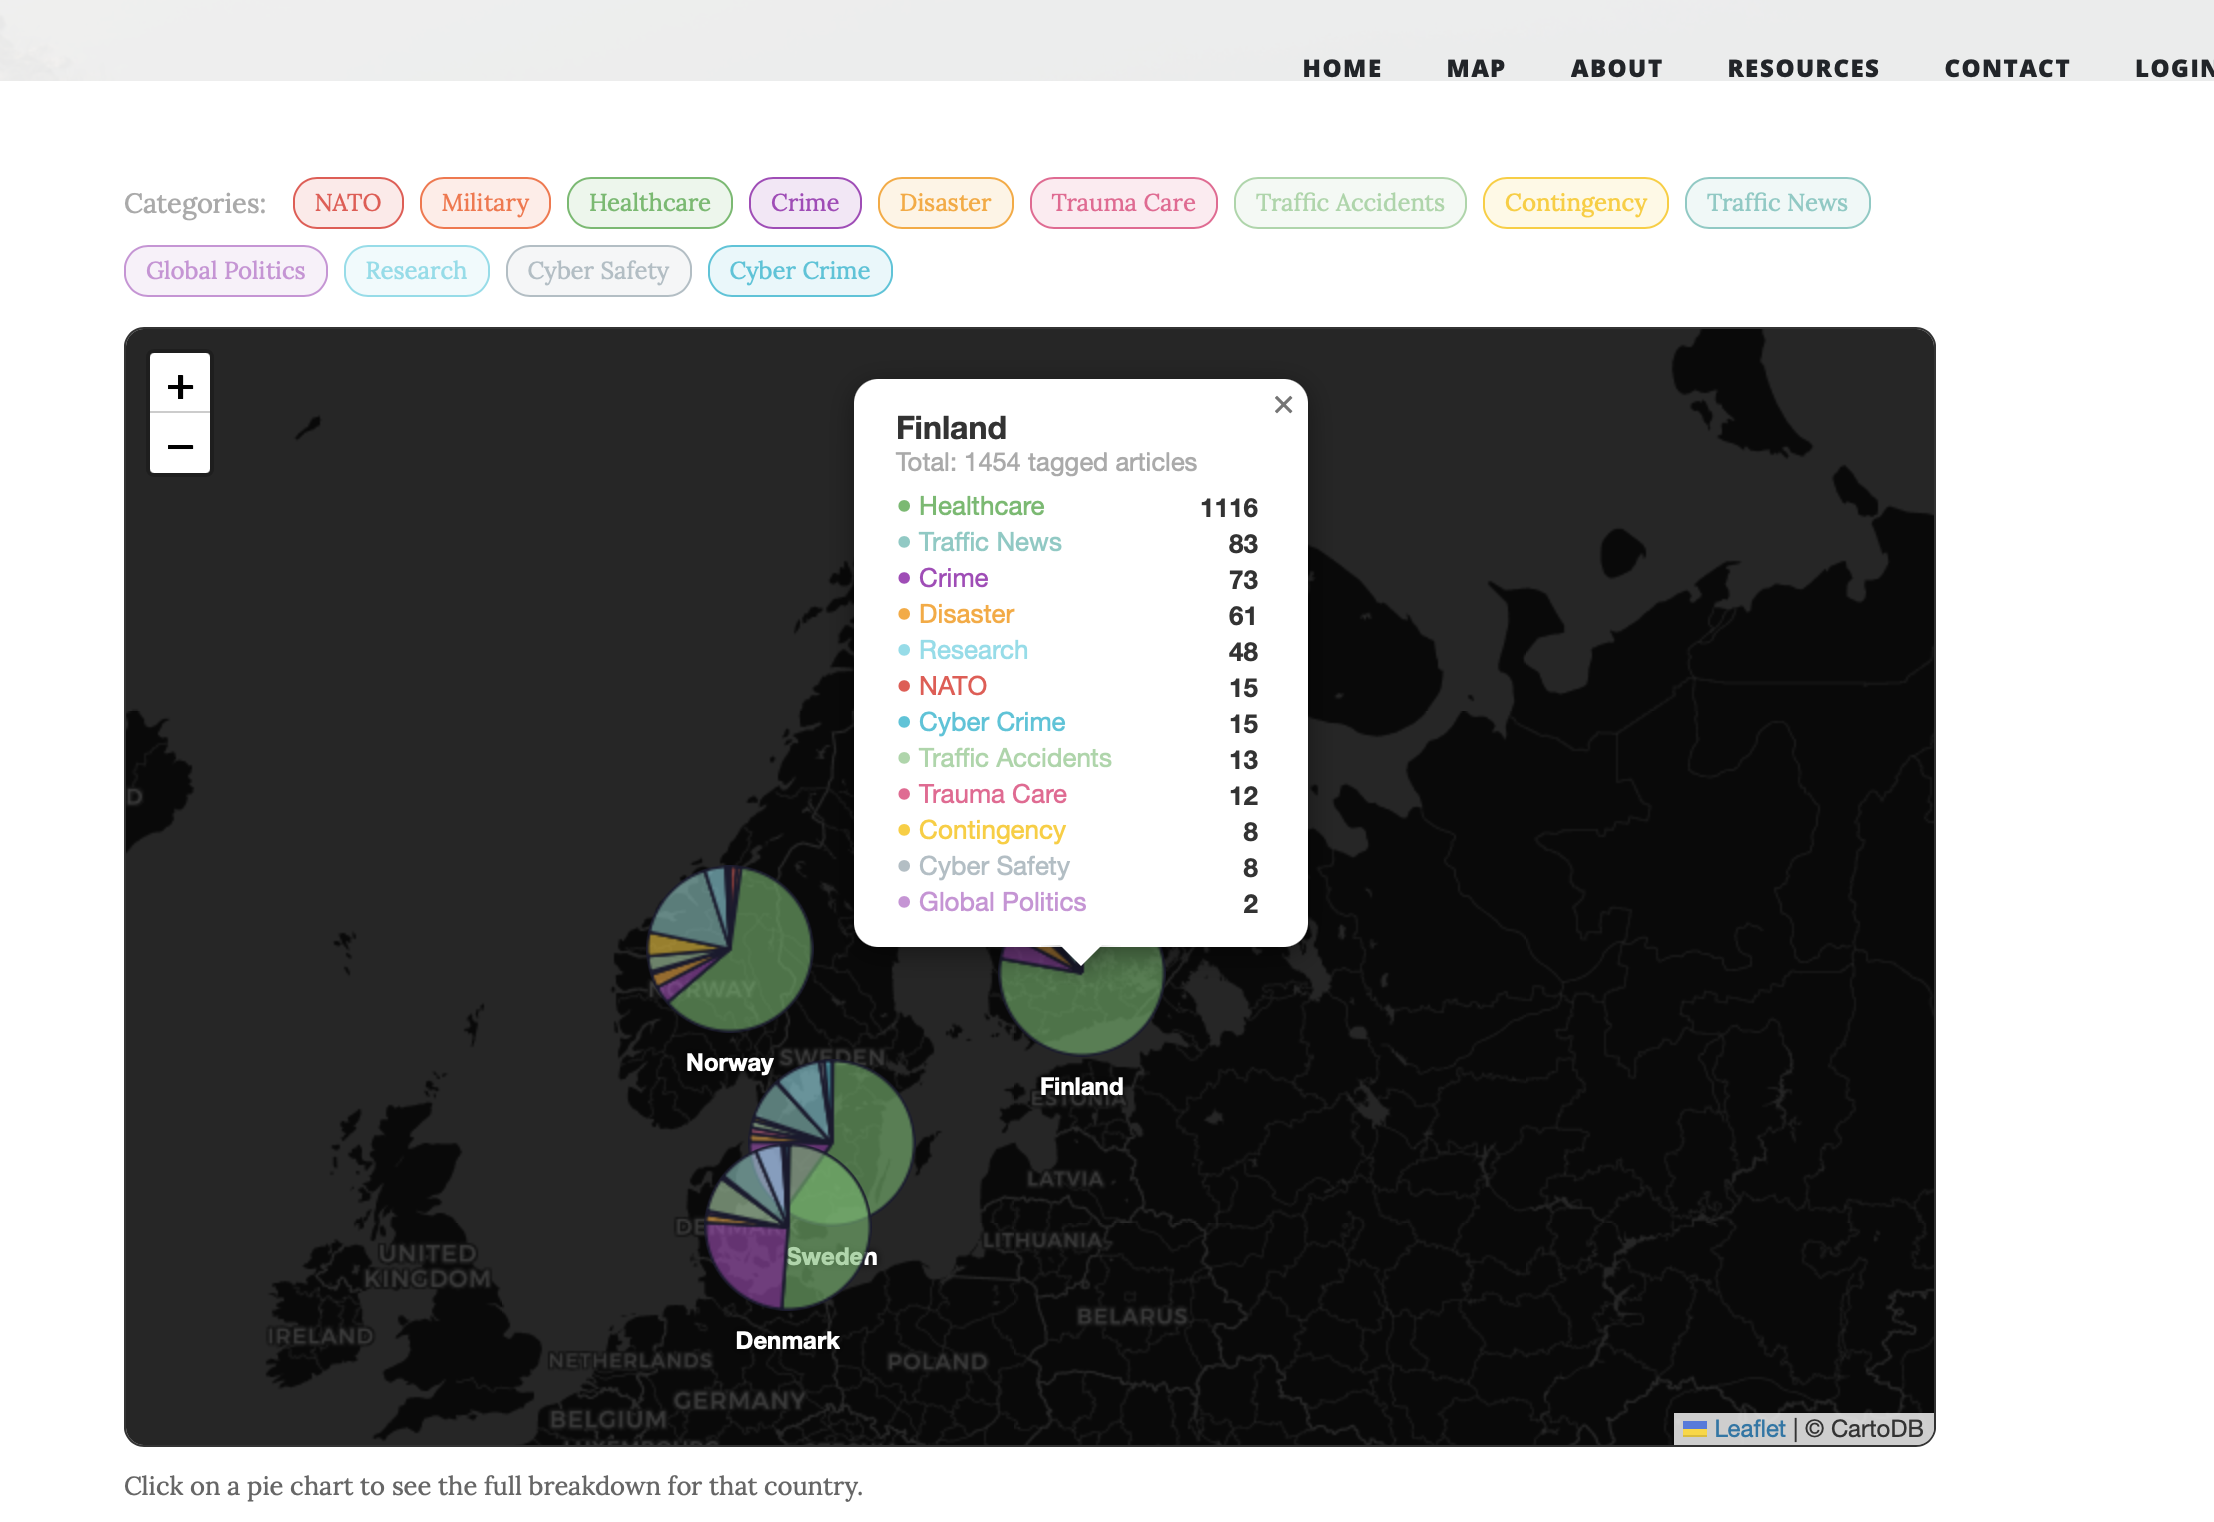Screen dimensions: 2214x1522
Task: Click NATO row in Finland popup
Action: (x=1078, y=687)
